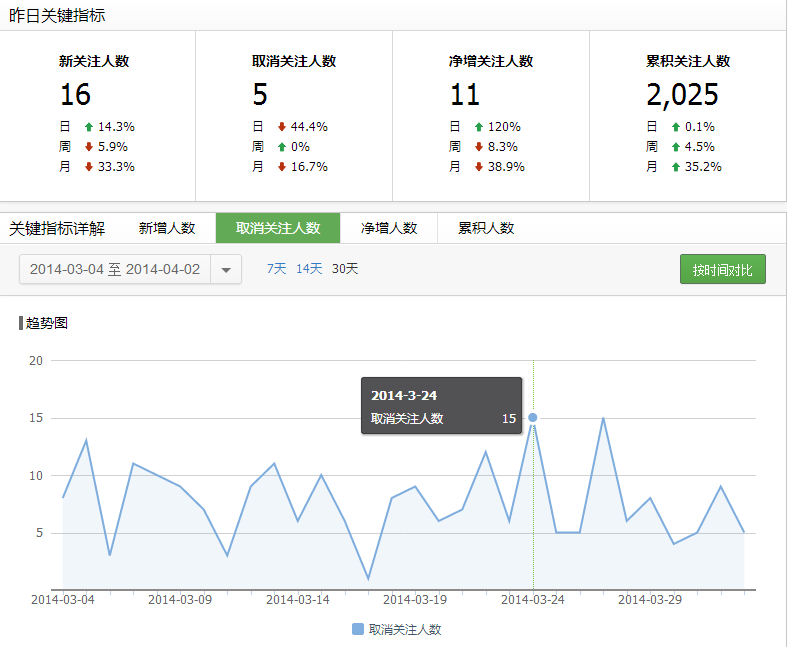787x647 pixels.
Task: Click the green up arrow beside 0%
Action: coord(282,147)
